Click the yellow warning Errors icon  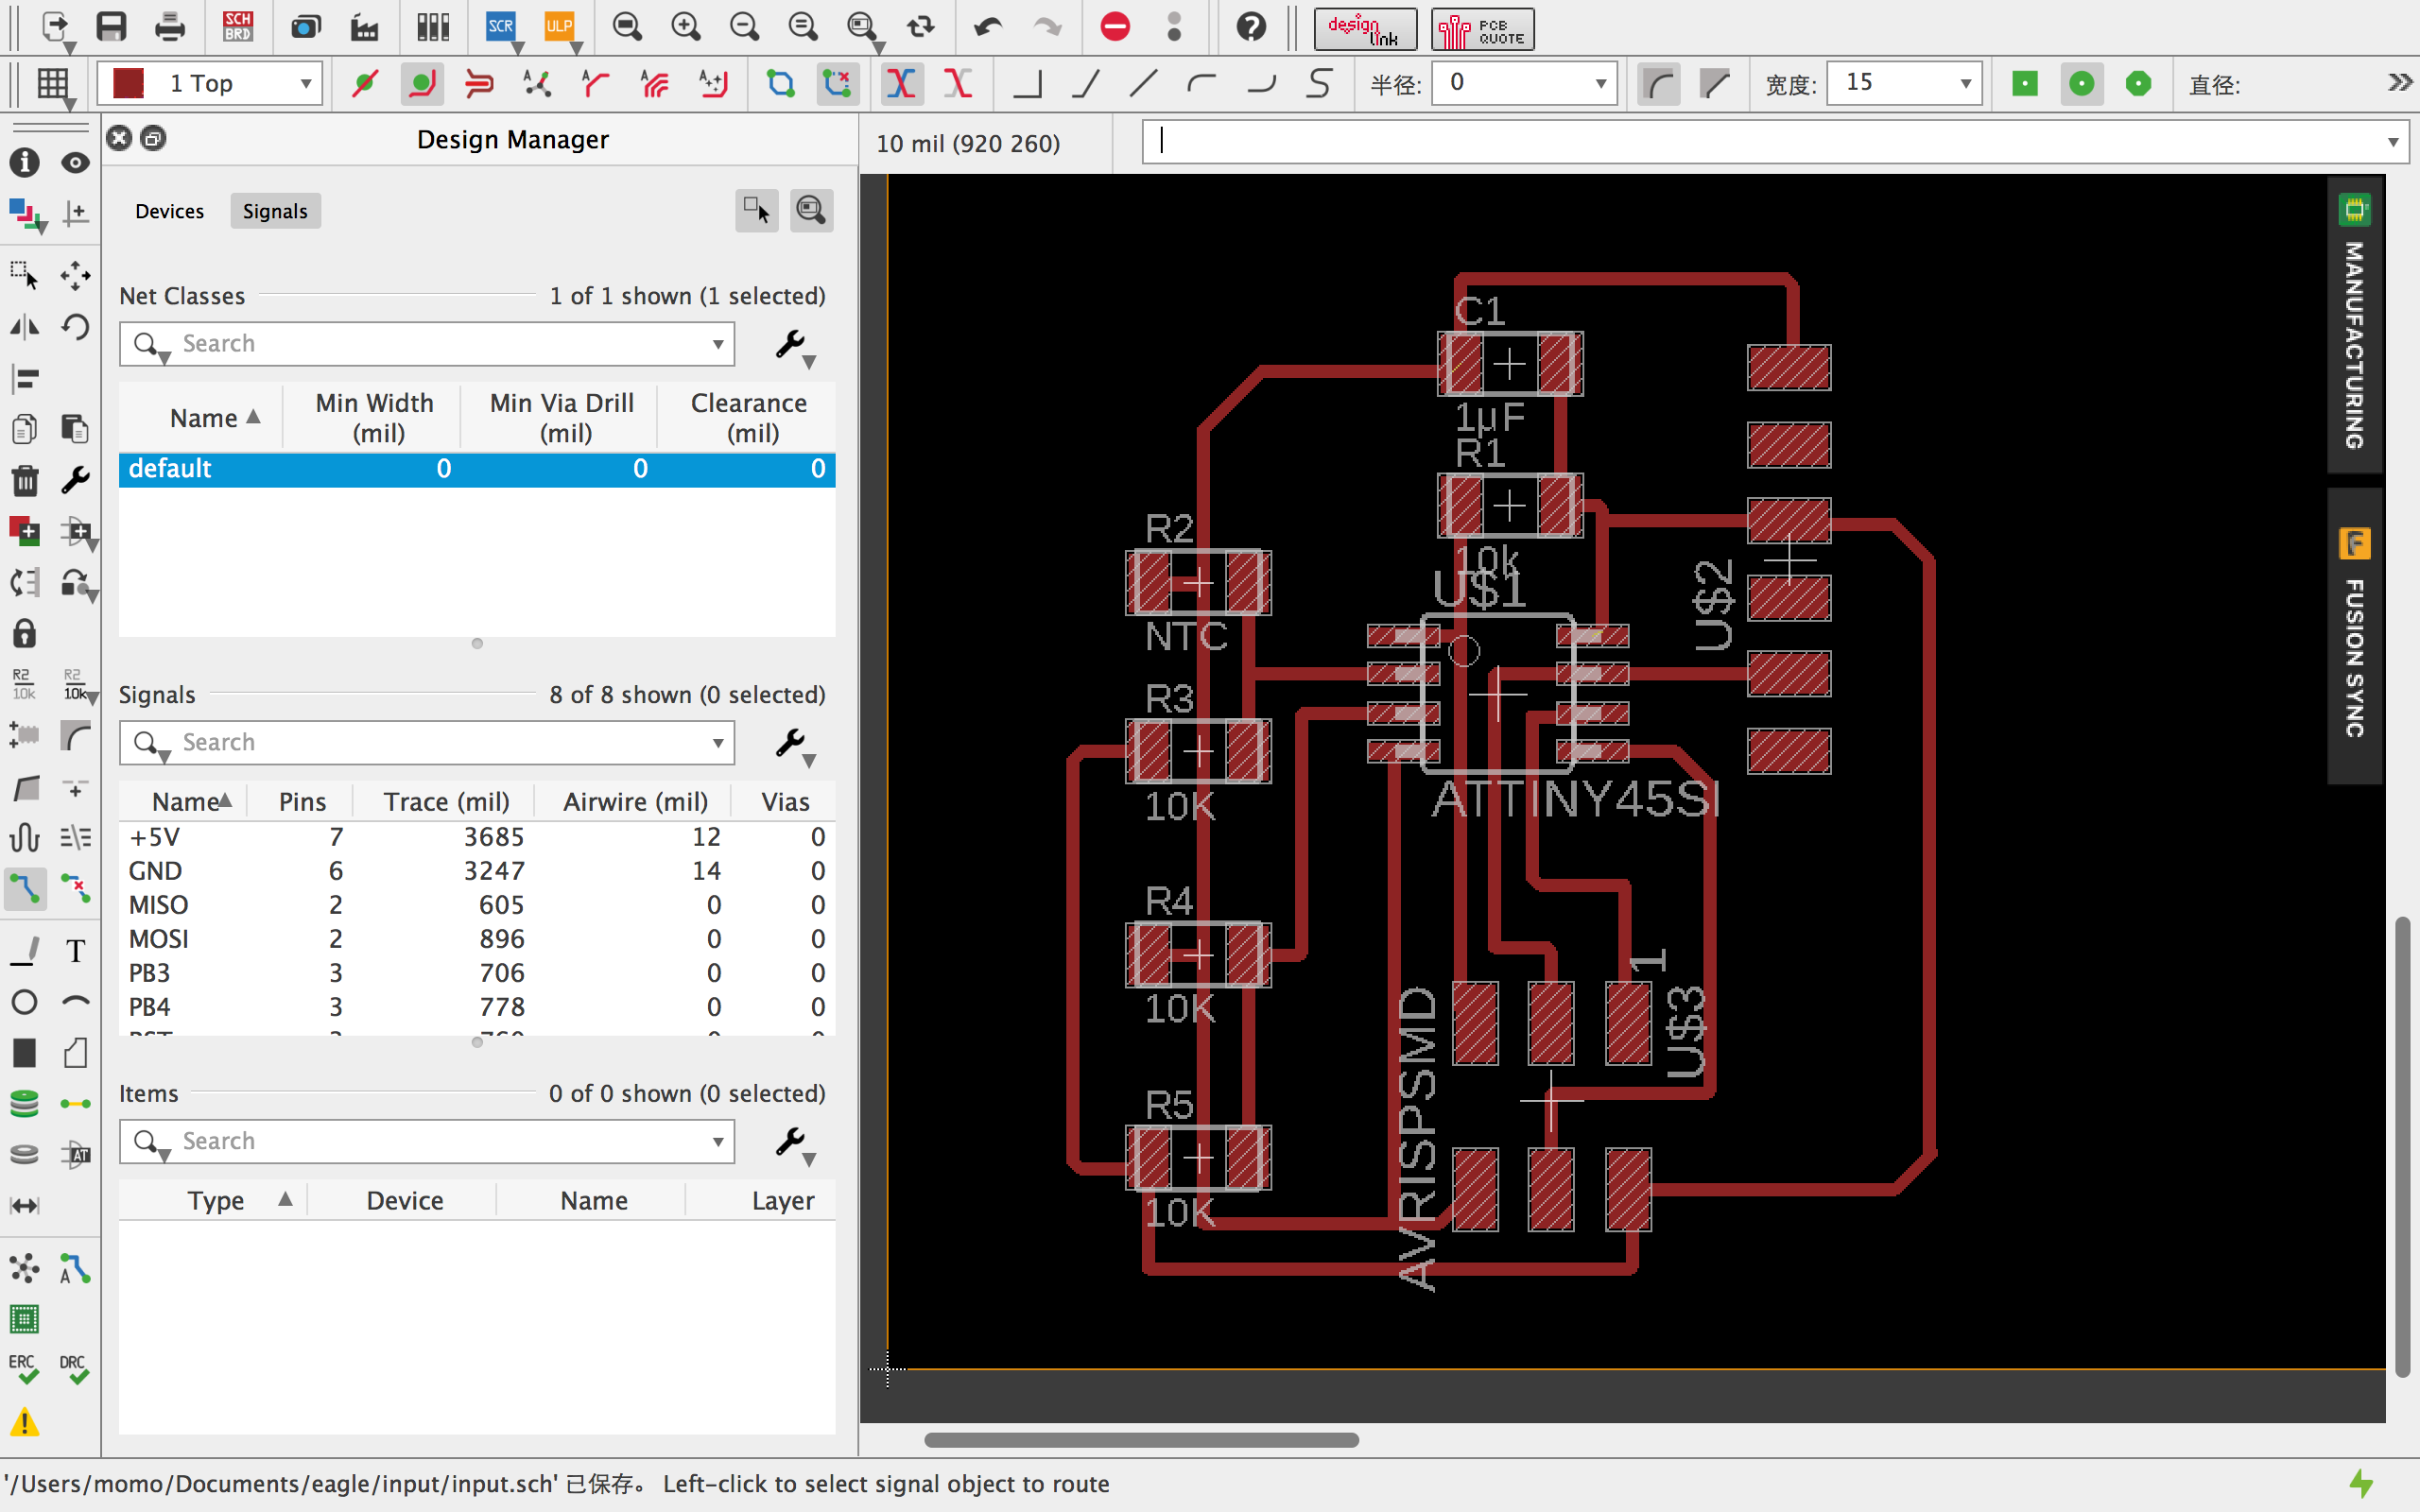tap(24, 1422)
